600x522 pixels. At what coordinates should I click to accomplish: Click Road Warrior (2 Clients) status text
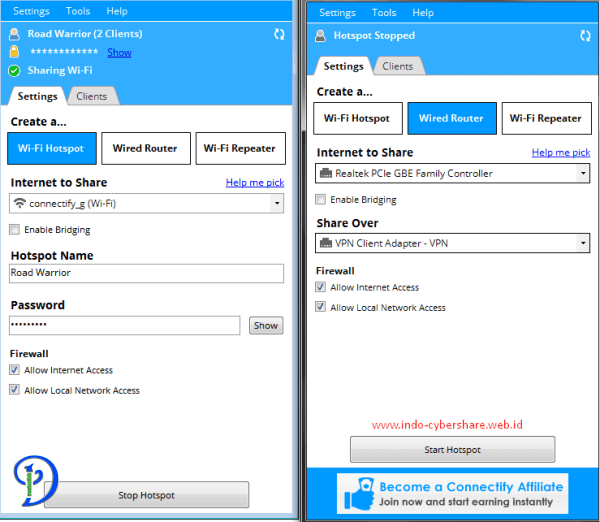85,34
